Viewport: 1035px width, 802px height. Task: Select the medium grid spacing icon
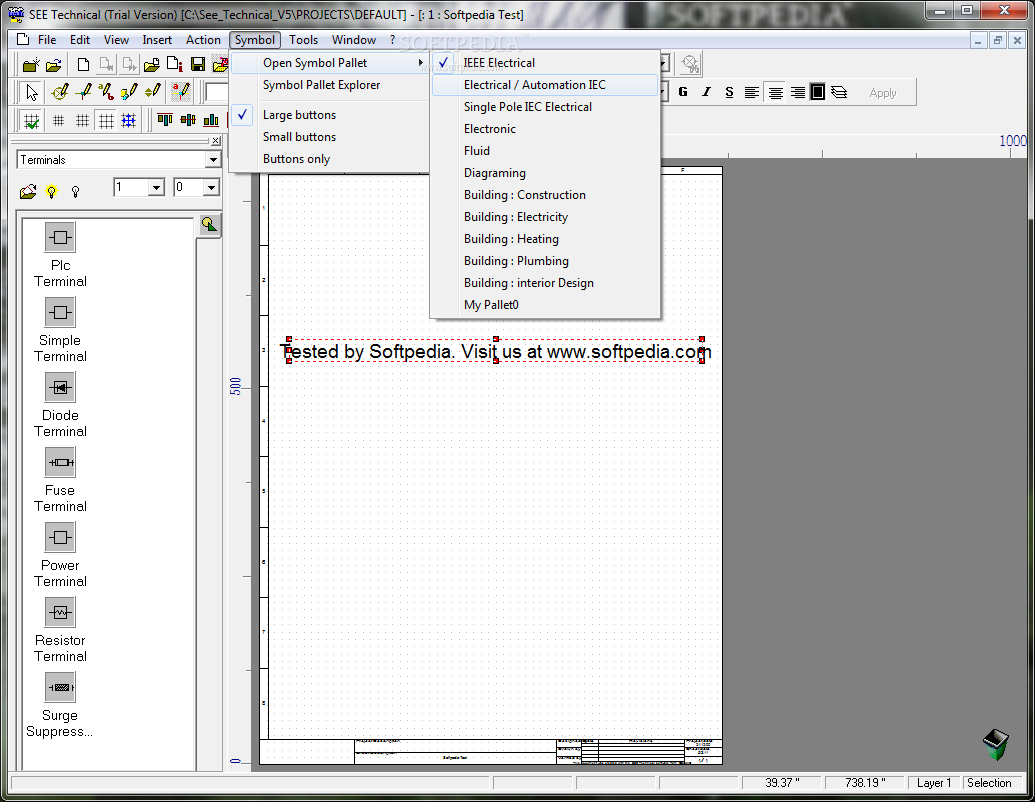[83, 121]
